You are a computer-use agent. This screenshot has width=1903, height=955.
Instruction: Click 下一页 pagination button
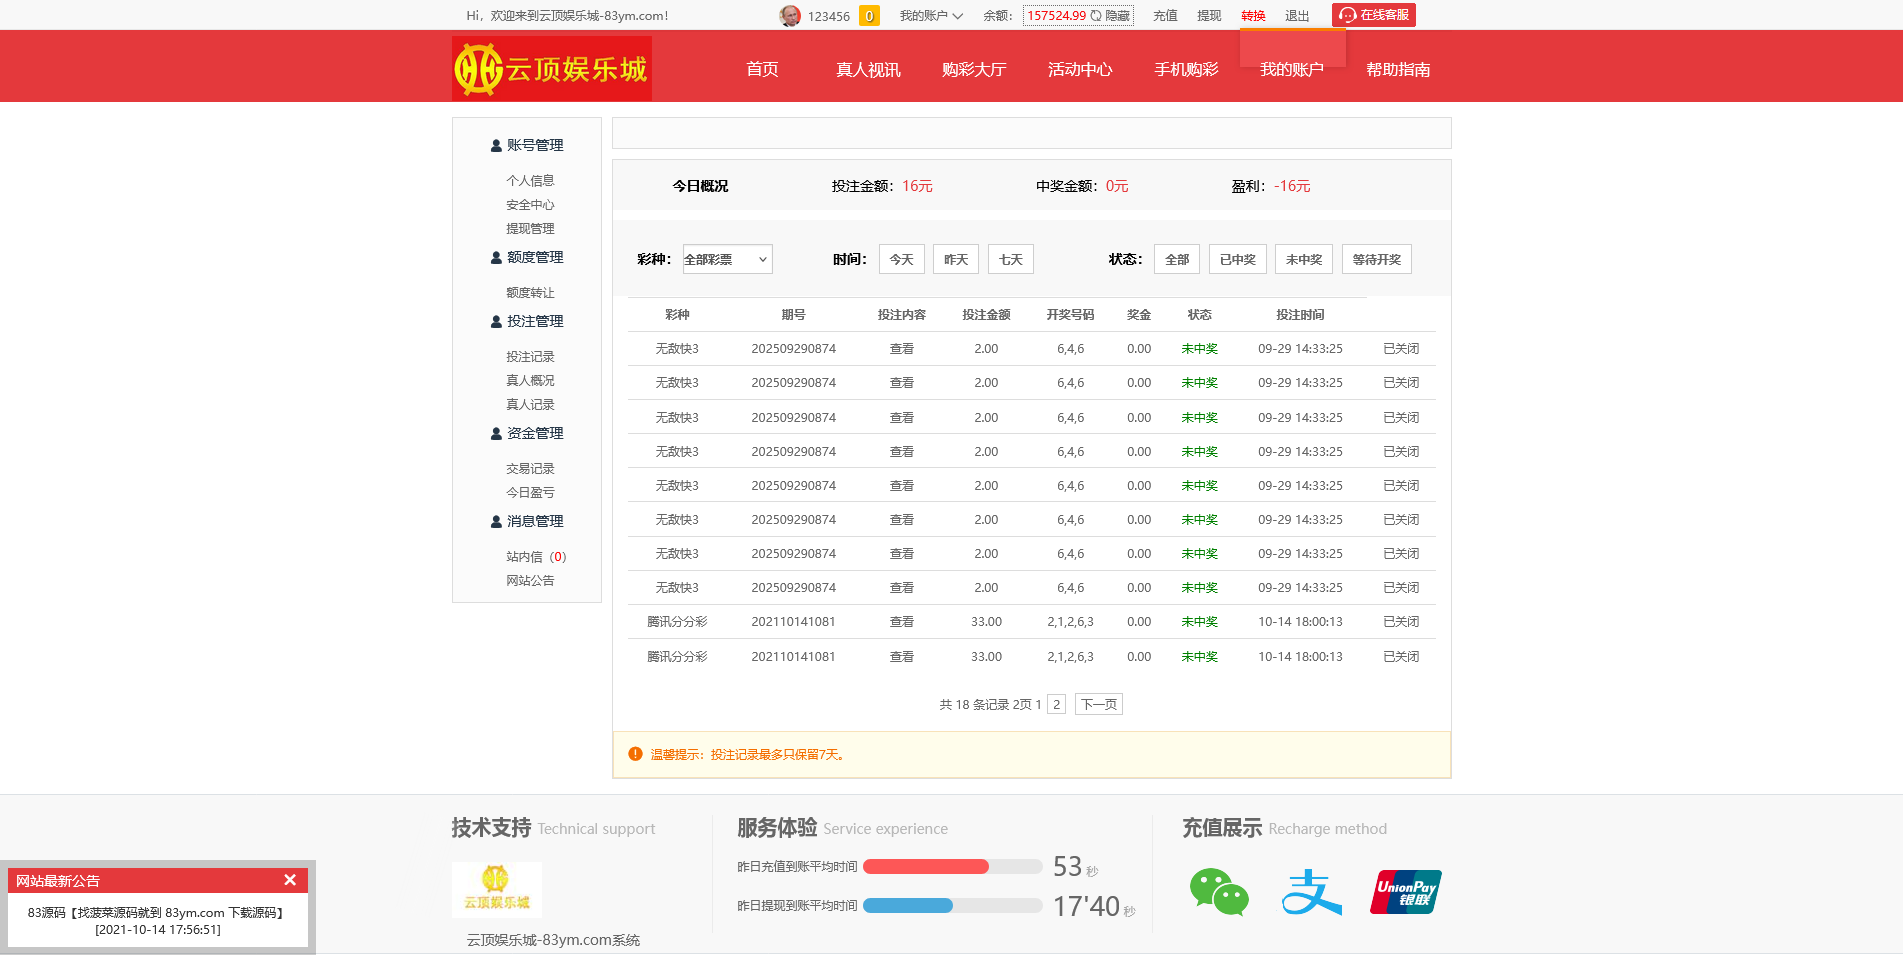(1099, 705)
